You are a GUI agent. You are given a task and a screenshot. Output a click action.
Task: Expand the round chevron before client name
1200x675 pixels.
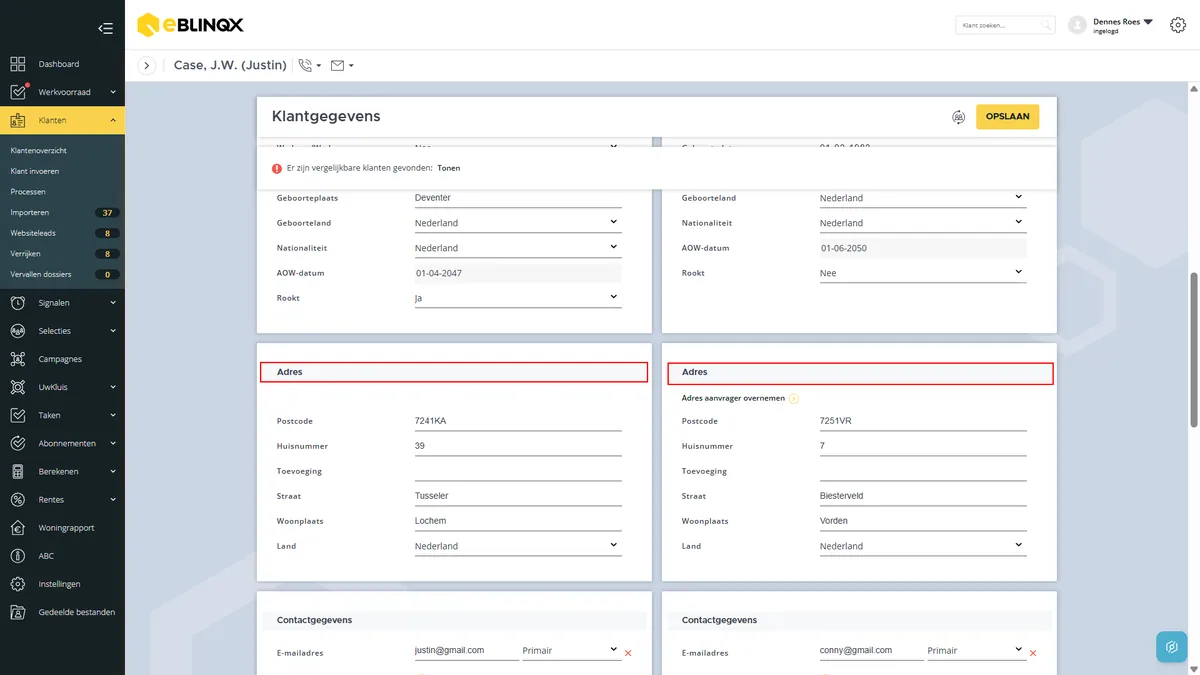pyautogui.click(x=147, y=66)
